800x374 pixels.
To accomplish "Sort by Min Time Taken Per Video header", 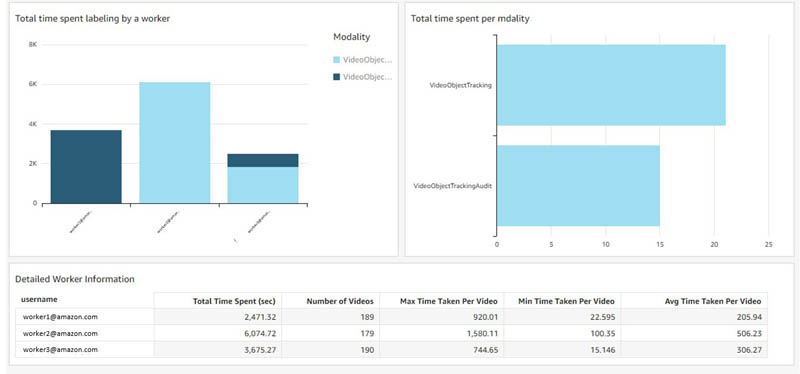I will 566,301.
